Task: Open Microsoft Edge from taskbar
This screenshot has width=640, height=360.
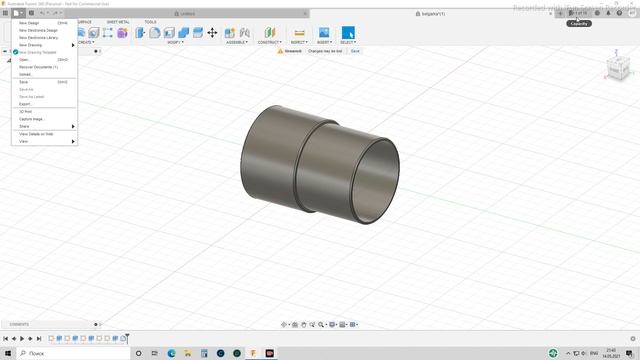Action: [171, 353]
